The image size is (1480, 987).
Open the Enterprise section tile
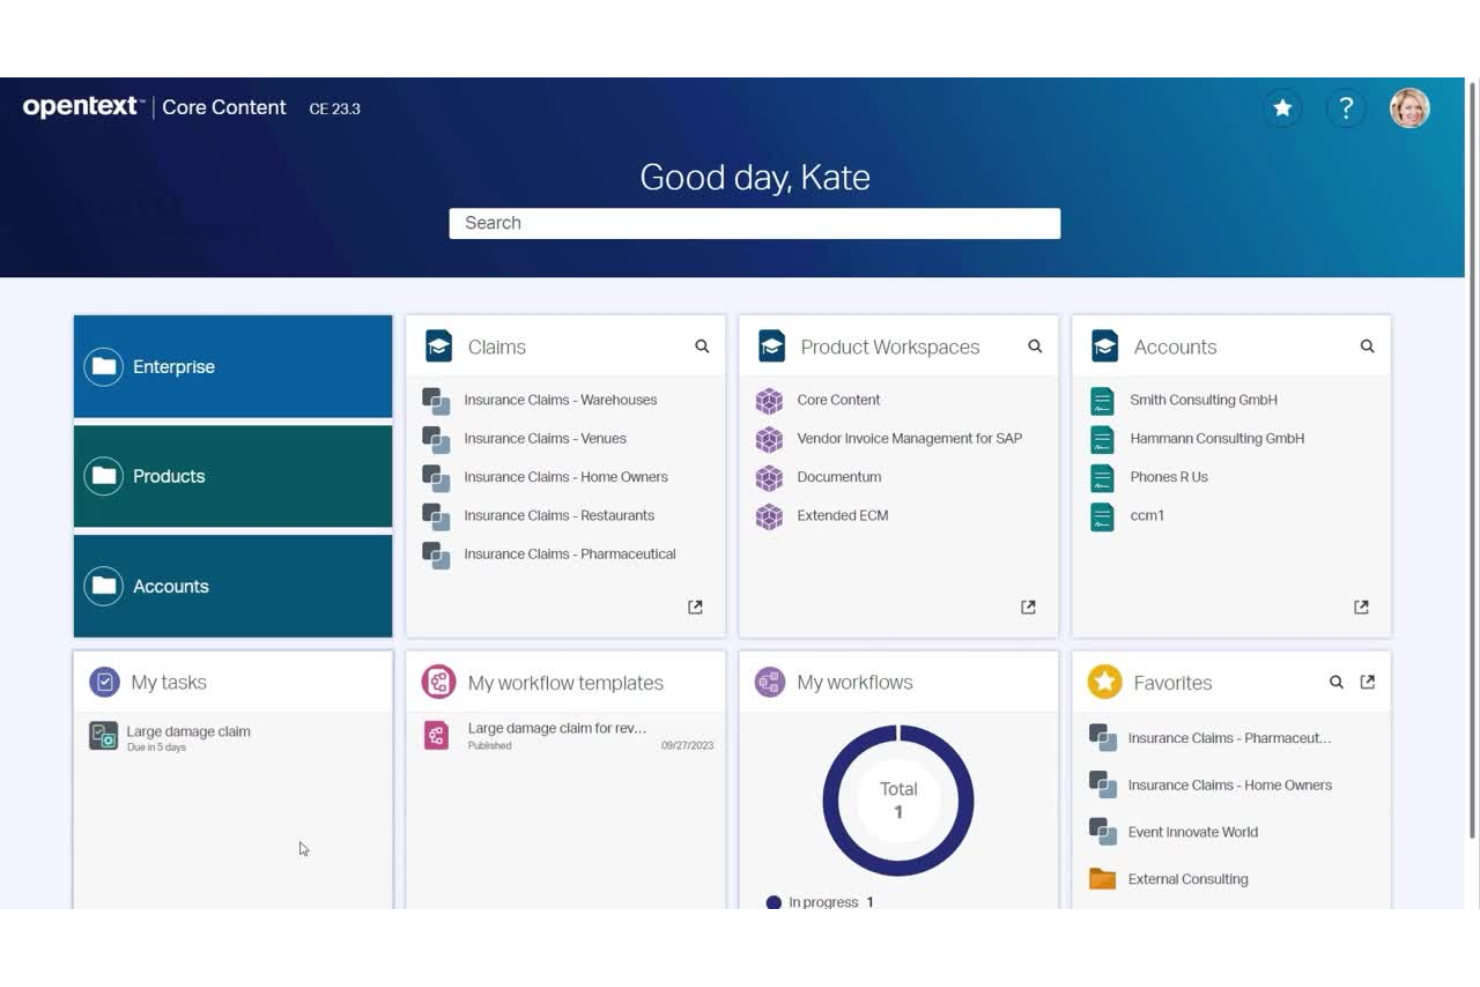(232, 366)
